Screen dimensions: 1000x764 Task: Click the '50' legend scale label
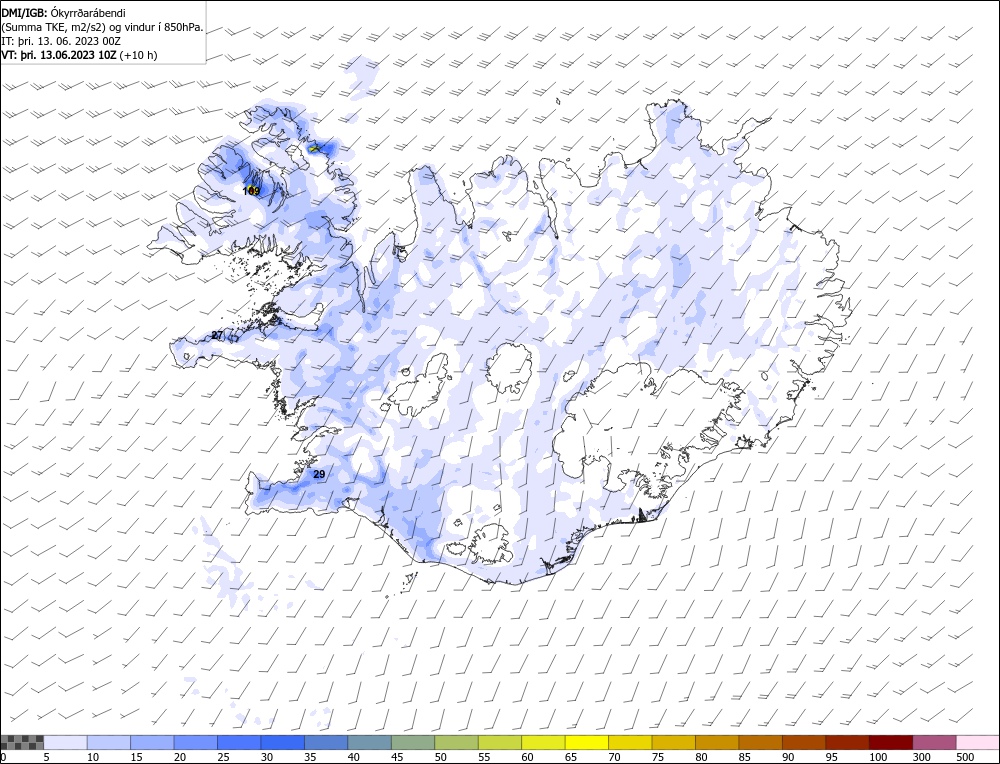point(441,757)
